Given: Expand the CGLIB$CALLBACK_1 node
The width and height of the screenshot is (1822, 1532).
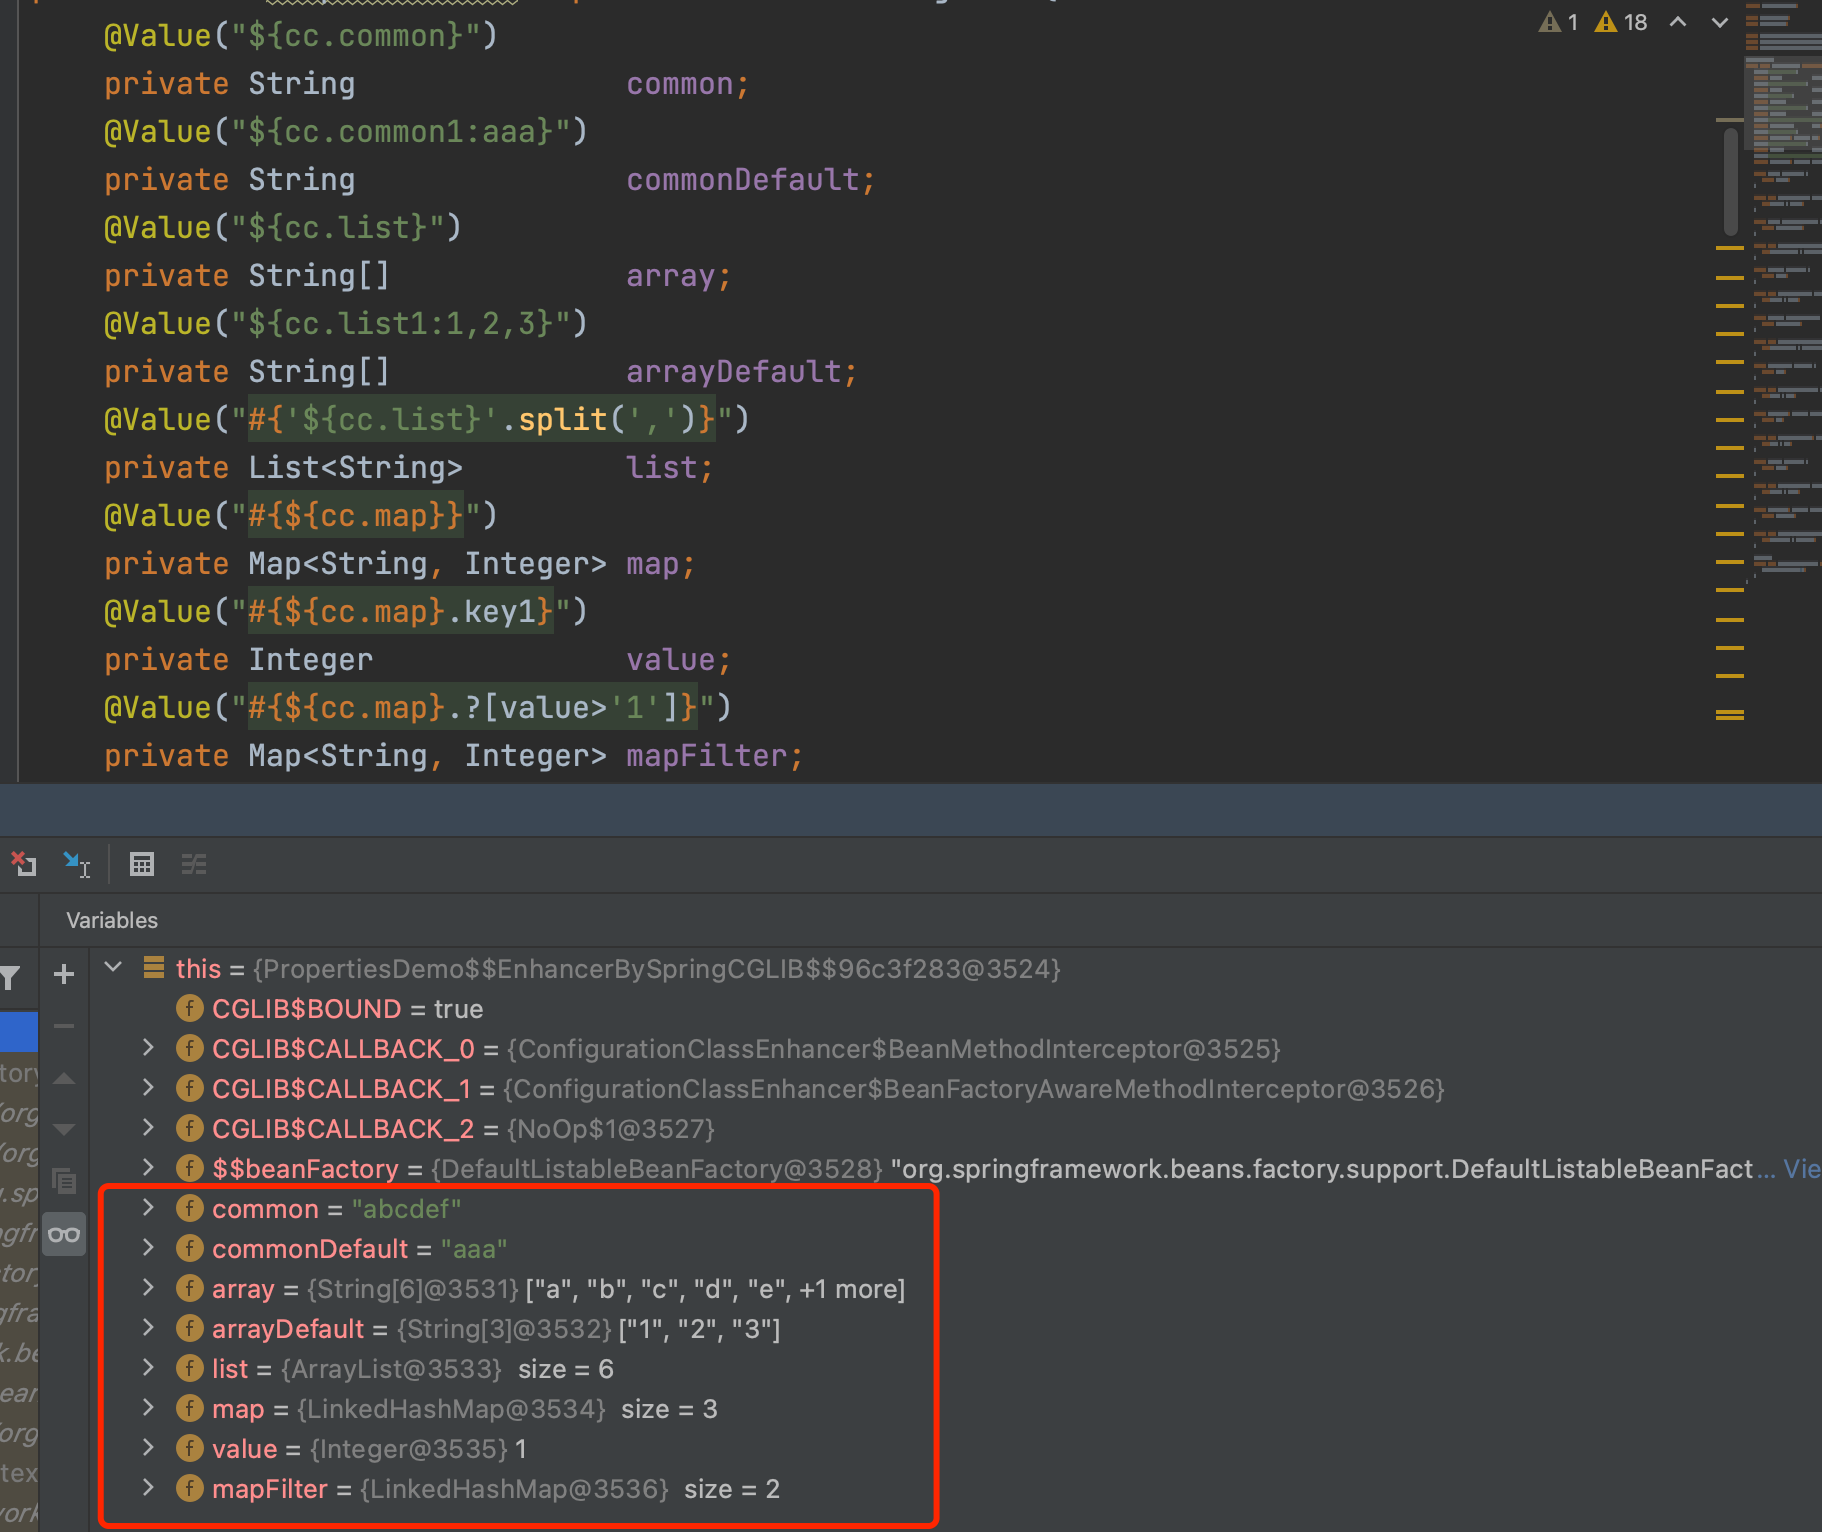Looking at the screenshot, I should pos(148,1087).
